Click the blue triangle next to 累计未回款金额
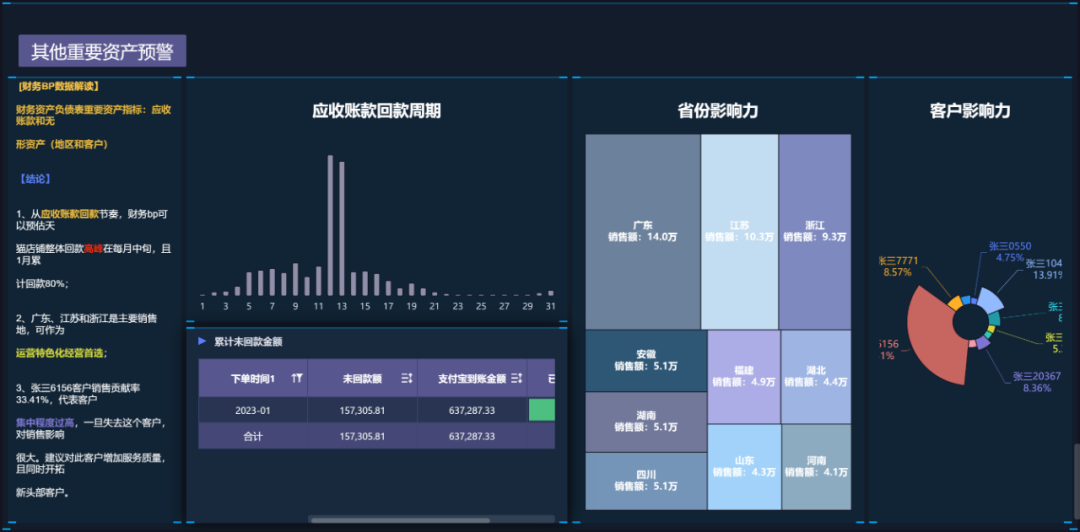Image resolution: width=1080 pixels, height=532 pixels. (x=202, y=341)
